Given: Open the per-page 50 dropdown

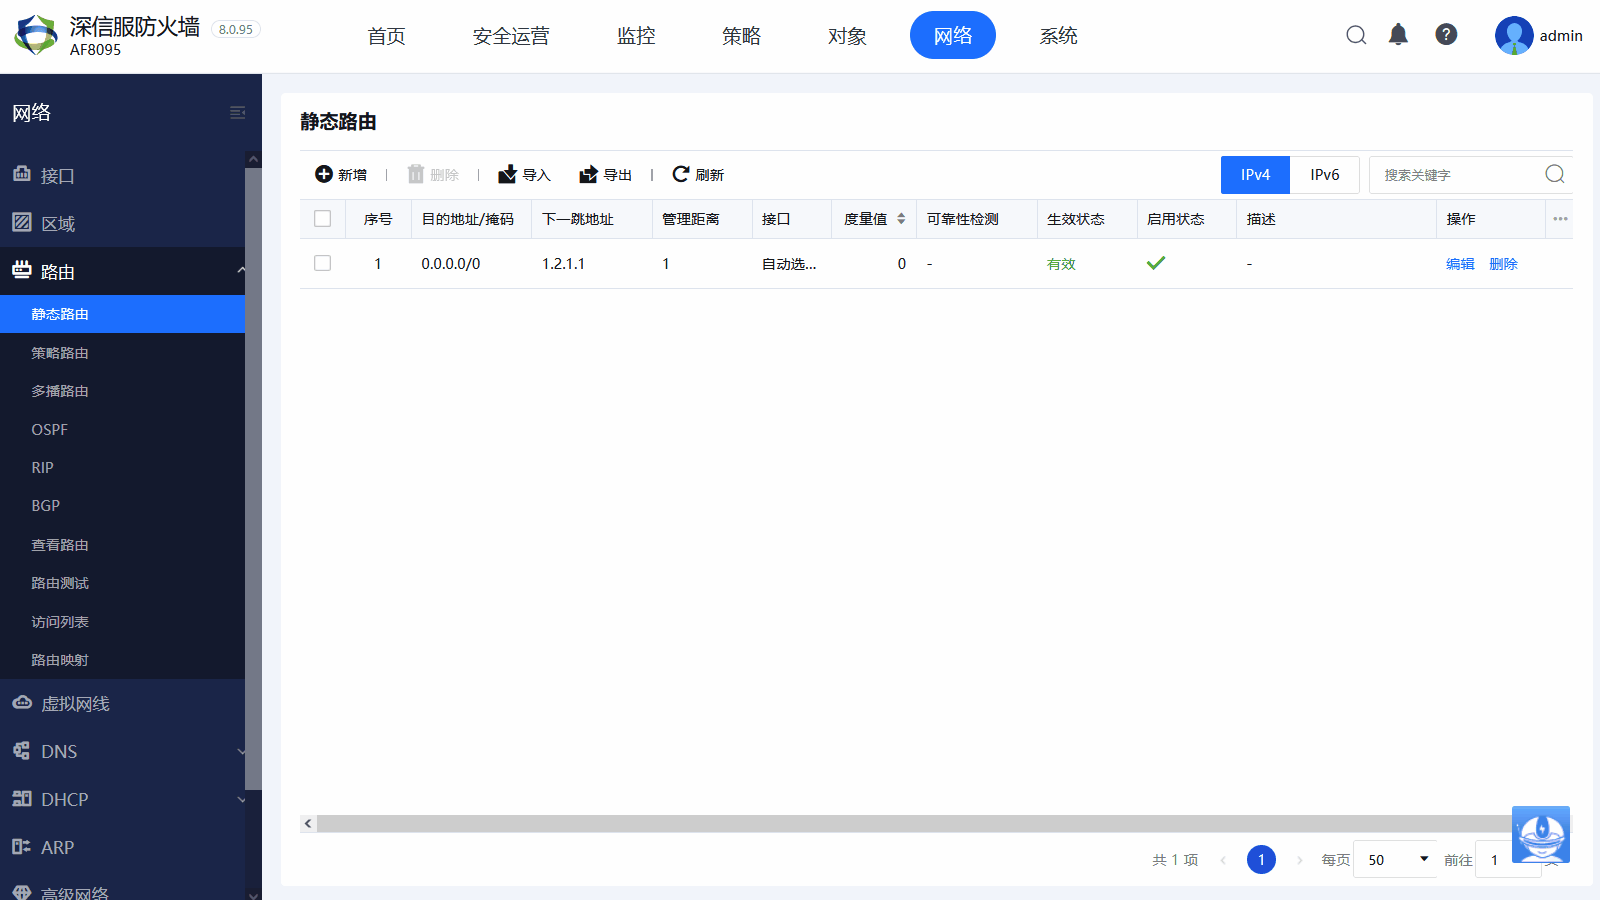Looking at the screenshot, I should (1396, 859).
